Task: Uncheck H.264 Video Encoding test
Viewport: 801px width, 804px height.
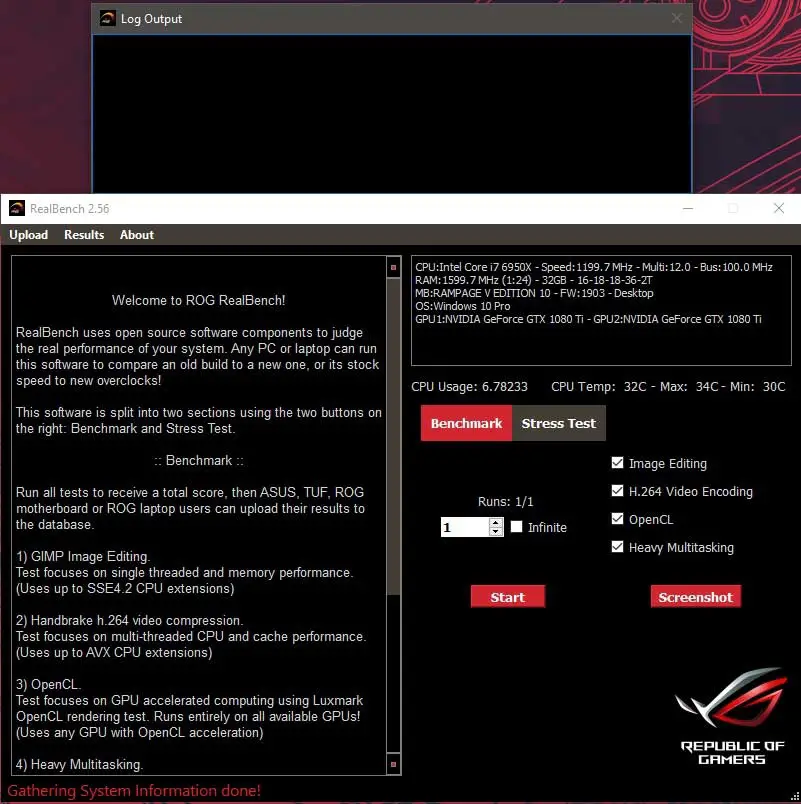Action: pyautogui.click(x=617, y=491)
